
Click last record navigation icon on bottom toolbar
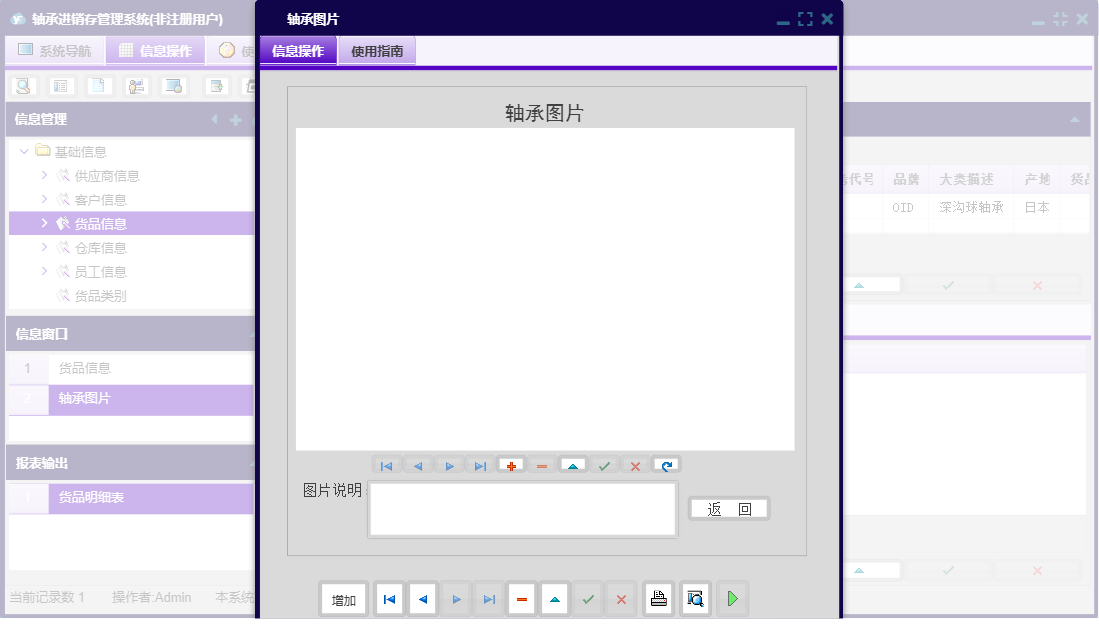click(x=488, y=598)
